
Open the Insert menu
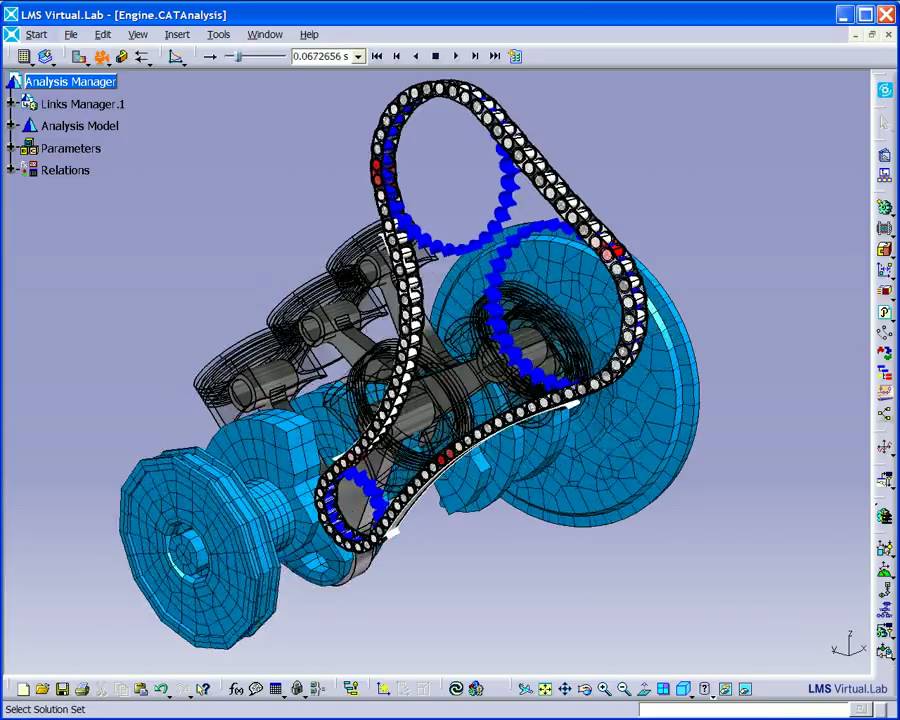click(x=177, y=34)
